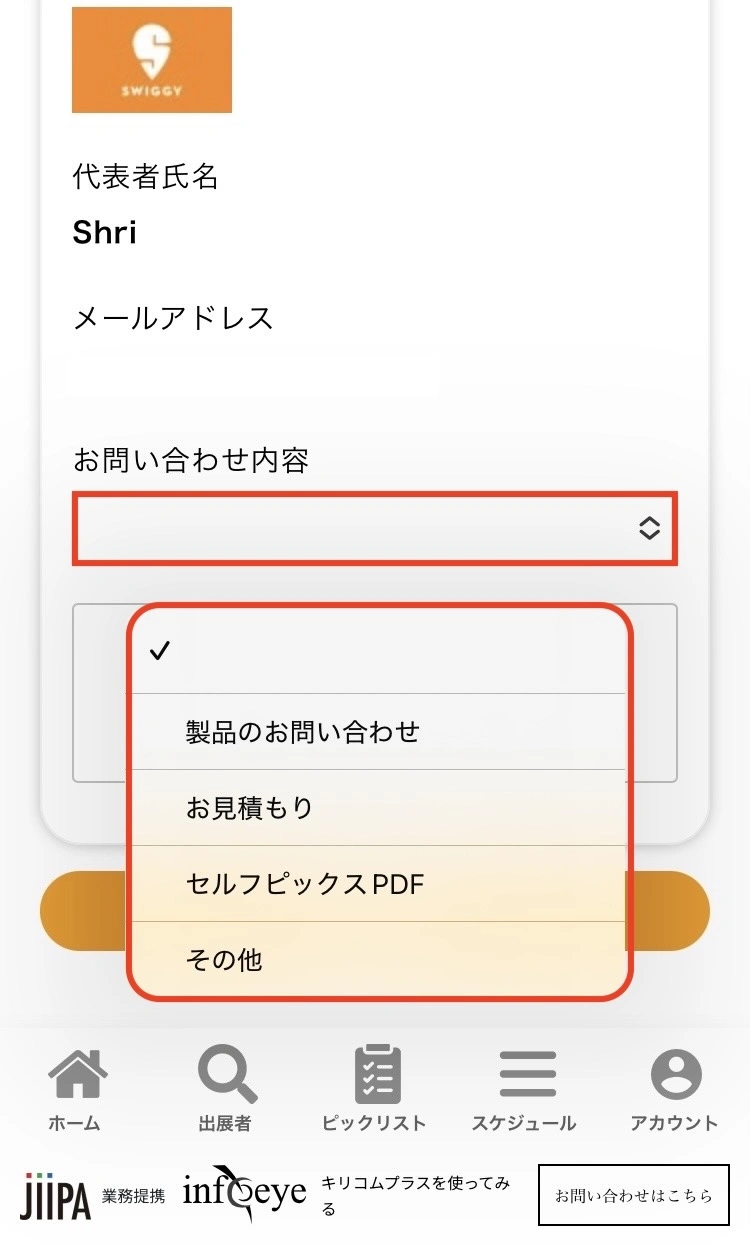
Task: Tap the 出展者 magnifying glass icon
Action: (227, 1074)
